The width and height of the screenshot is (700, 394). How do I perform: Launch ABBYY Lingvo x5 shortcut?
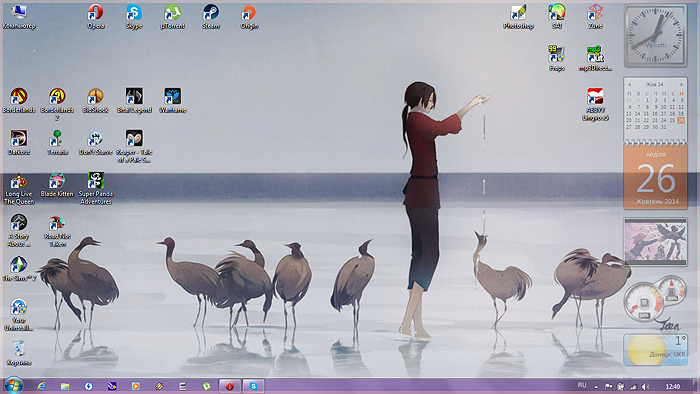click(595, 104)
